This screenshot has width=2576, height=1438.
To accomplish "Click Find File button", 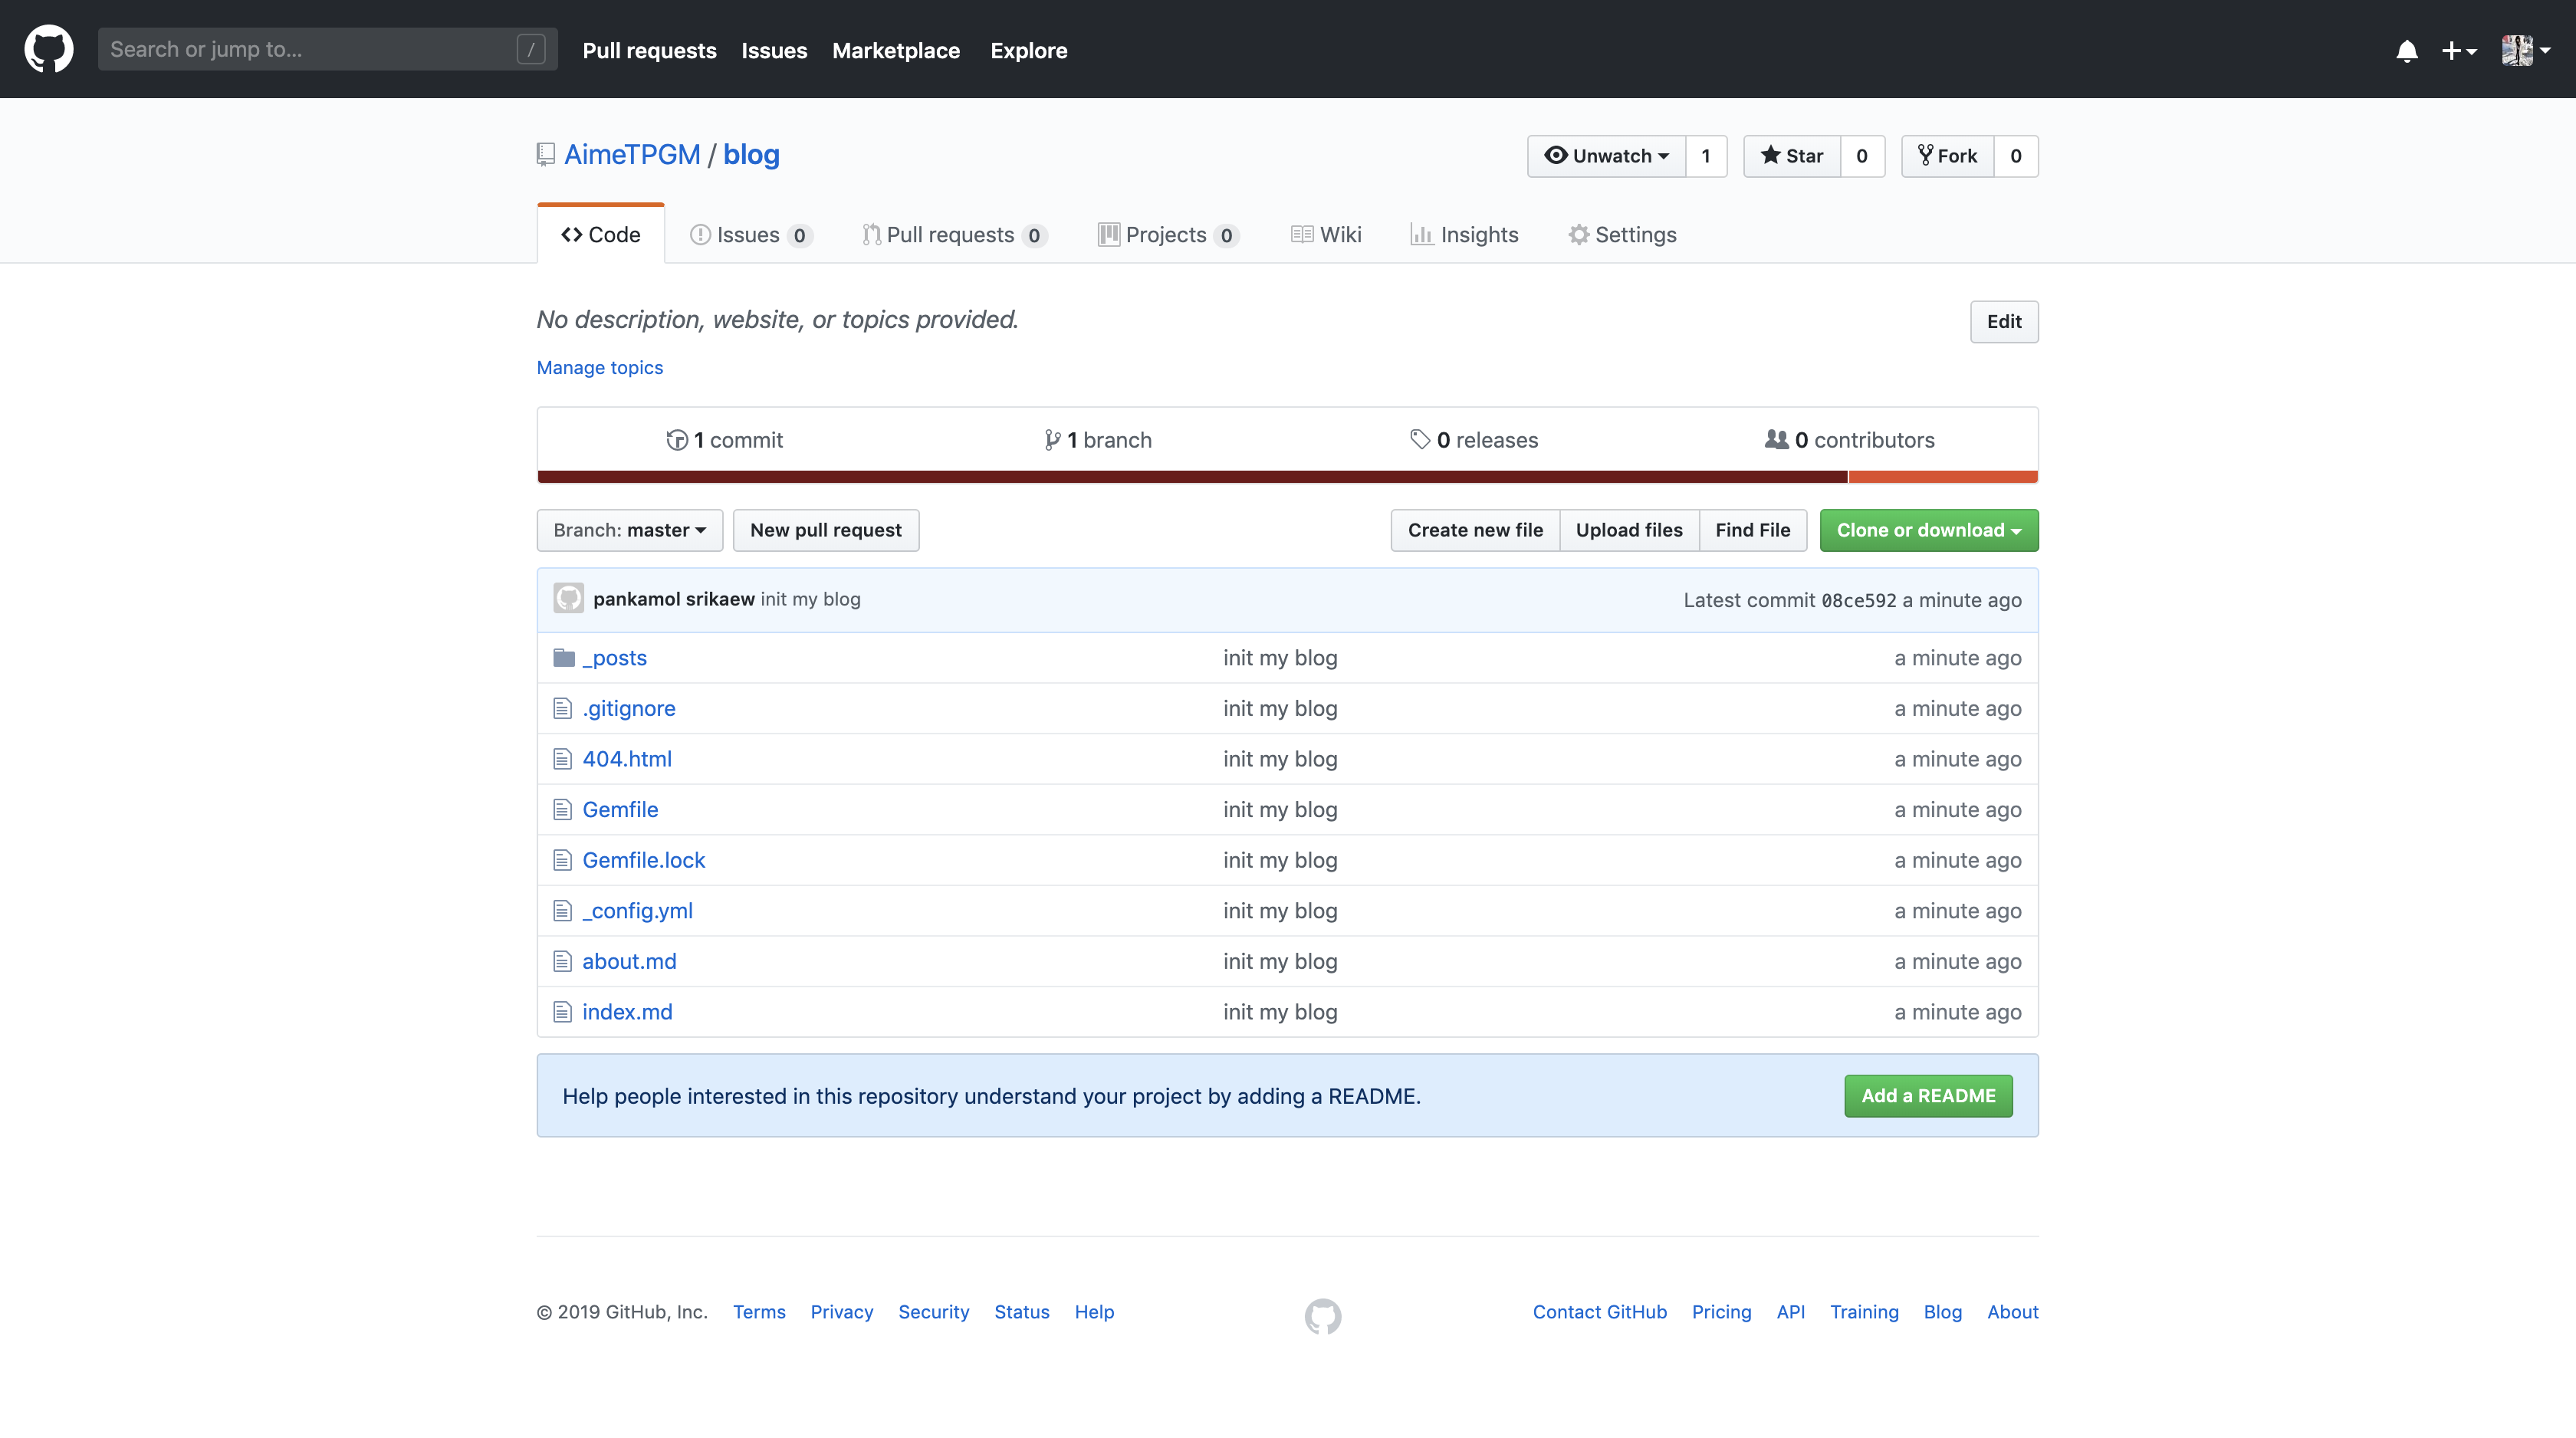I will pos(1753,530).
